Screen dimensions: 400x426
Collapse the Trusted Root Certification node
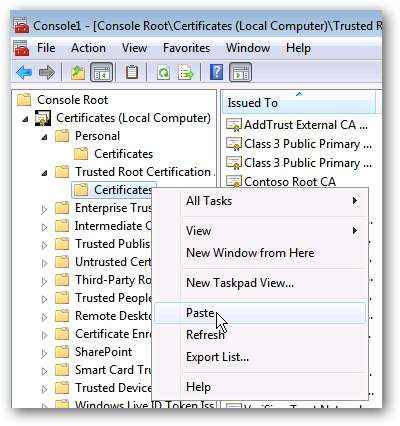click(44, 172)
